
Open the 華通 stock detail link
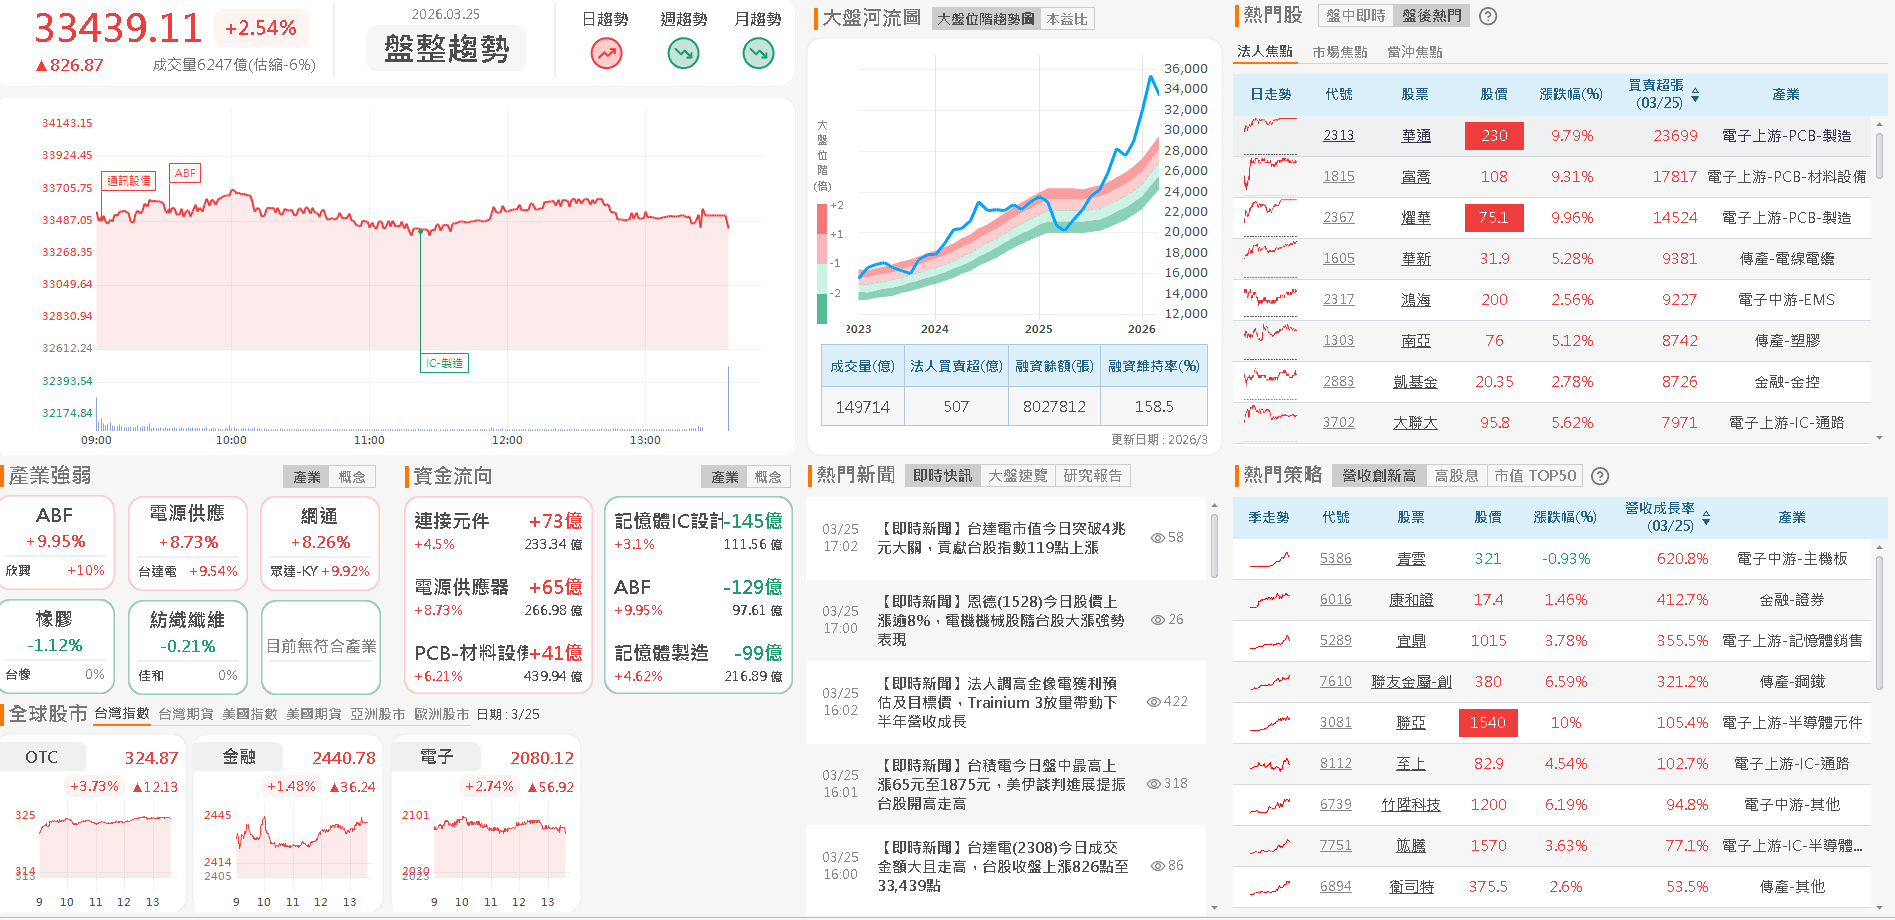(x=1415, y=135)
